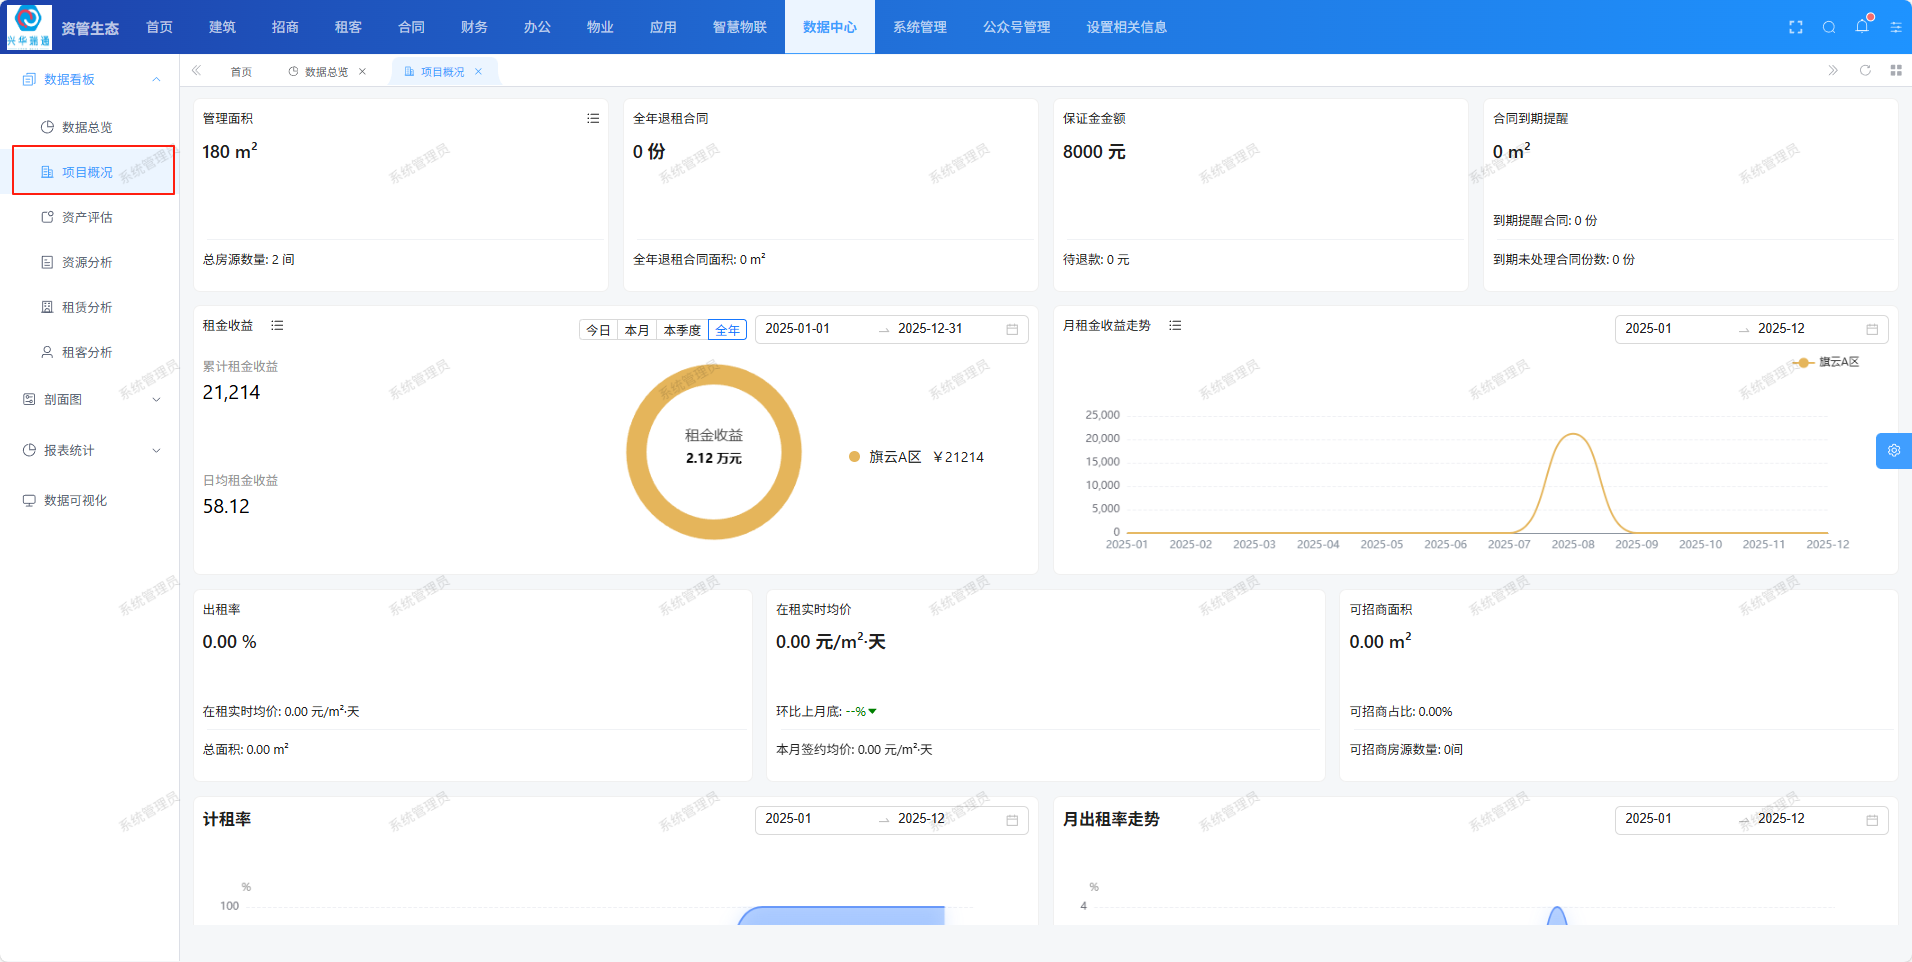1912x962 pixels.
Task: Click the 计租率 start date field
Action: pyautogui.click(x=810, y=819)
